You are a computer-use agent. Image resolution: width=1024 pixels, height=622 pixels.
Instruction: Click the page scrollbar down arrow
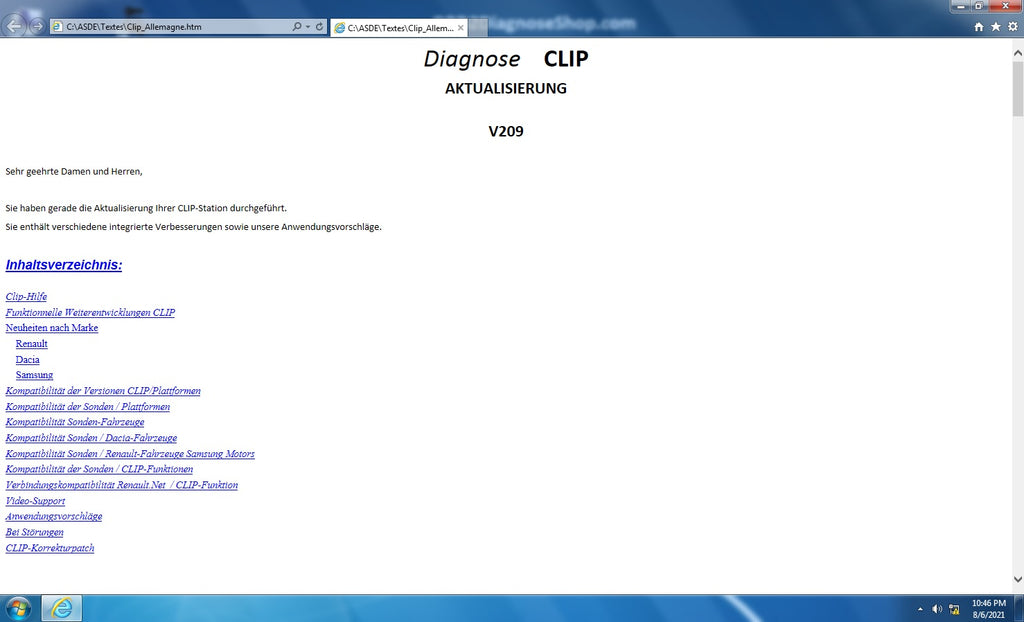click(1017, 579)
